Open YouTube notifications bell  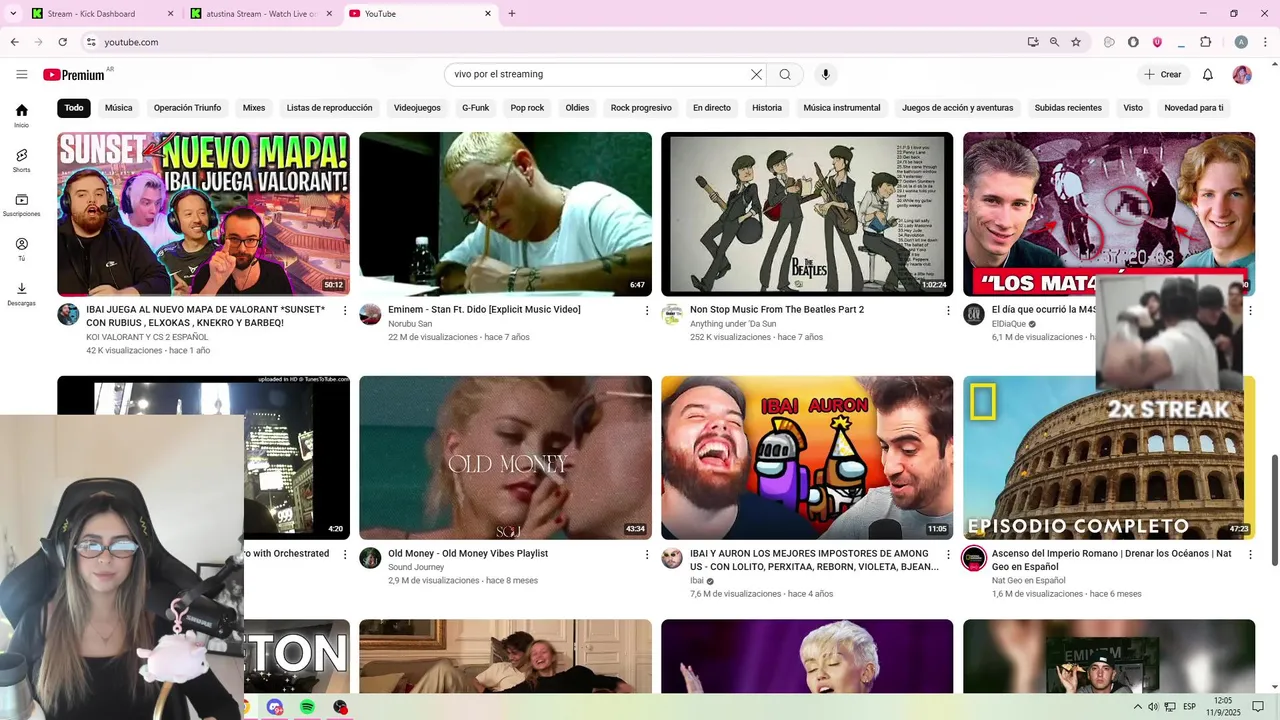(x=1208, y=74)
